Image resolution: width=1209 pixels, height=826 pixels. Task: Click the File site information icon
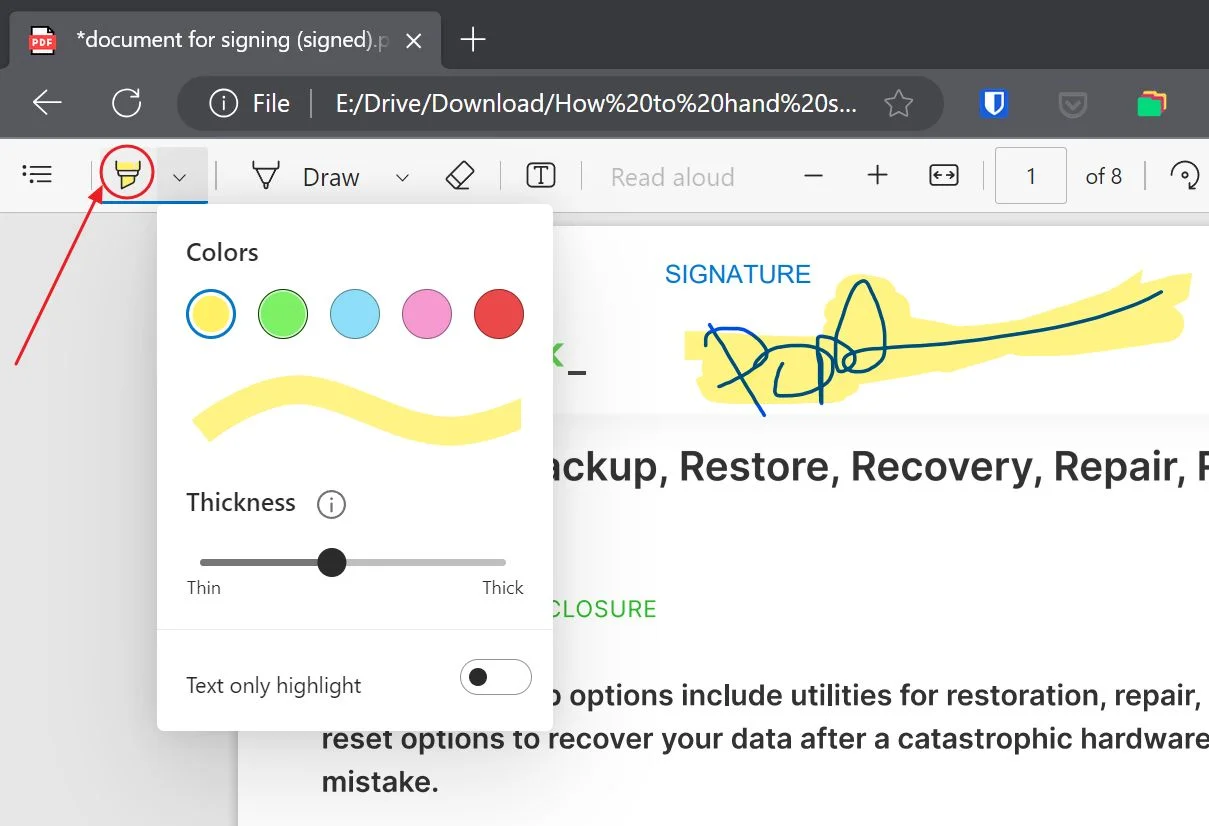[x=223, y=103]
